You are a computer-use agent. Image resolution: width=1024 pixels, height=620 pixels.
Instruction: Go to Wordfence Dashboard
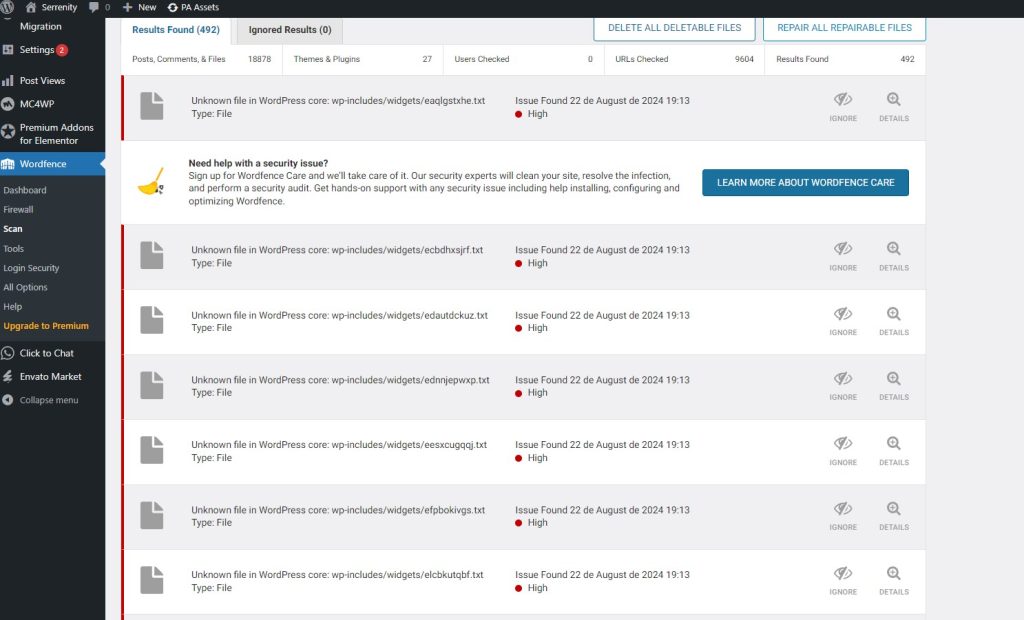click(25, 190)
